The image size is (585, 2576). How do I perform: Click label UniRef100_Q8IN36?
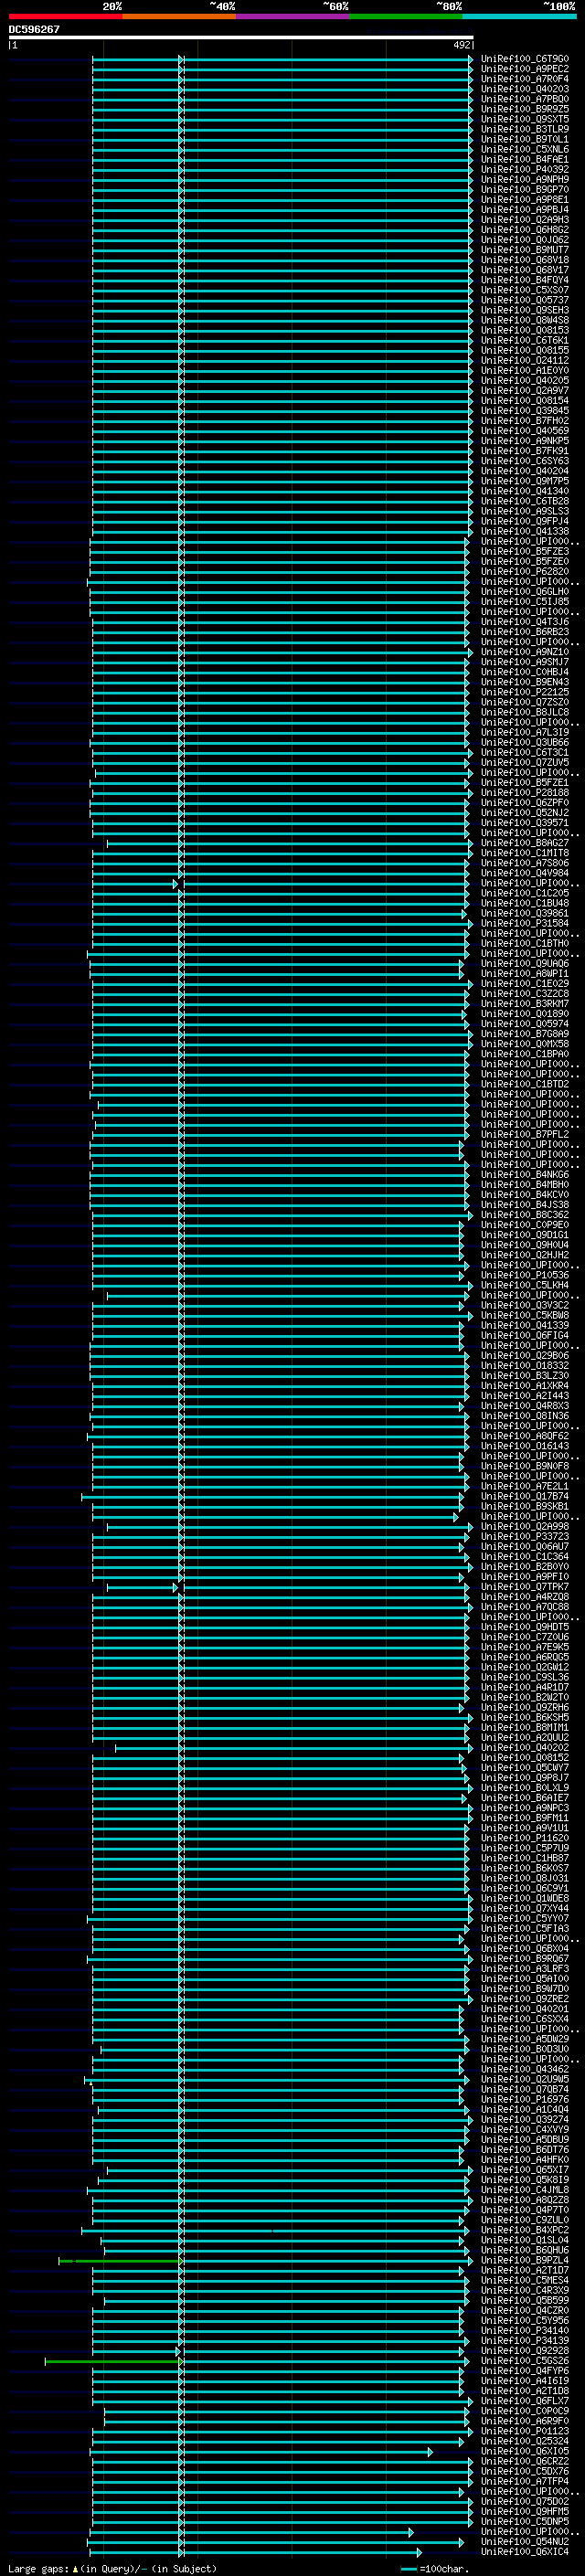pyautogui.click(x=525, y=1415)
